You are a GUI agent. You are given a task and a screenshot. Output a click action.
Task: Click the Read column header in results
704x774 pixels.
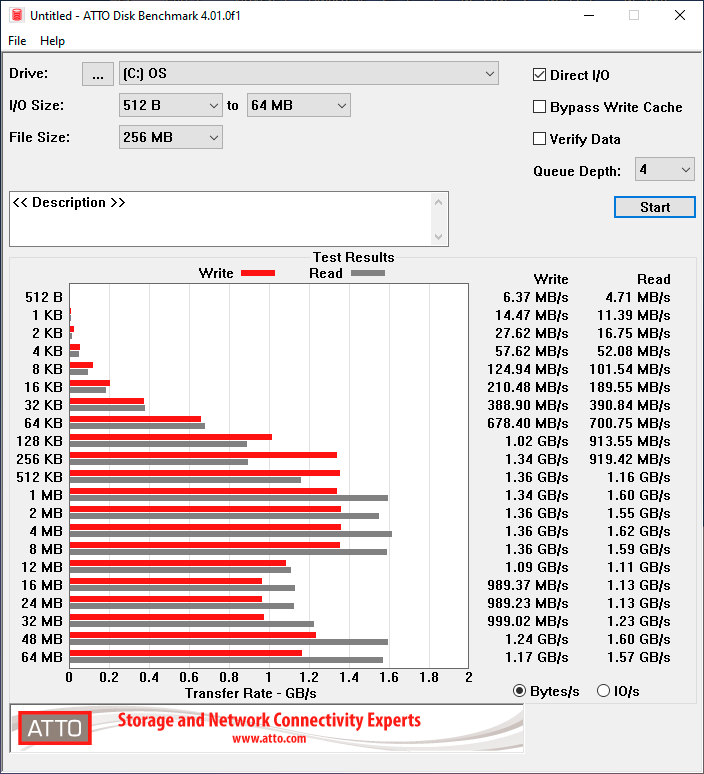(654, 279)
